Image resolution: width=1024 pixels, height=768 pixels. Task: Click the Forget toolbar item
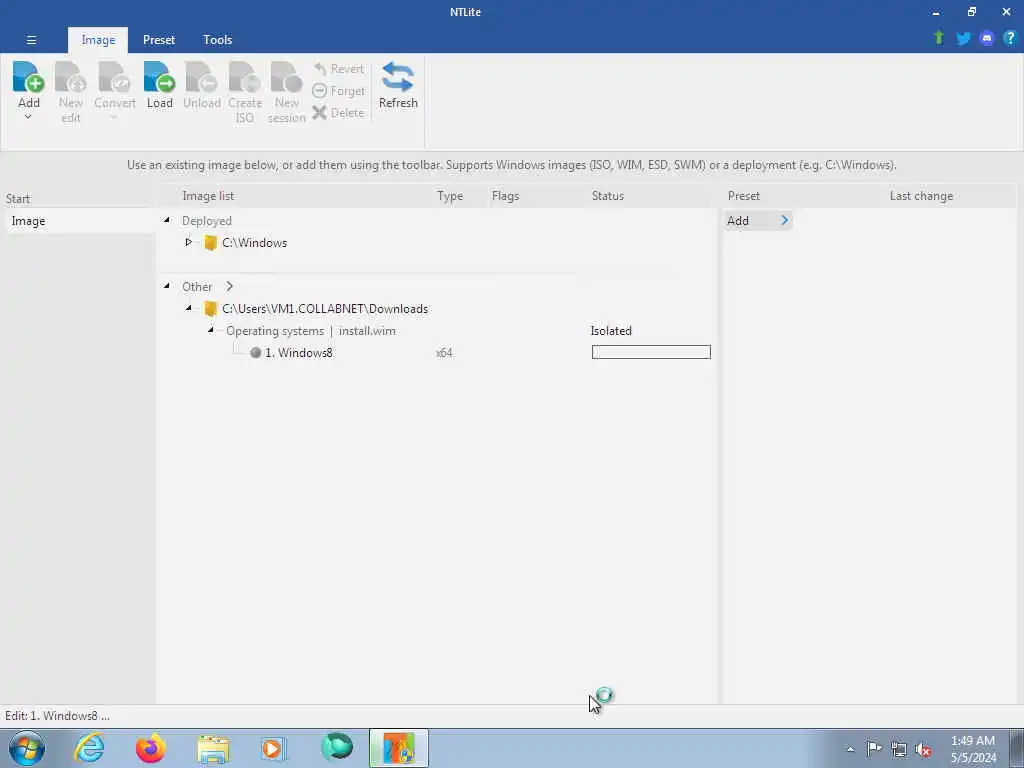[x=338, y=91]
